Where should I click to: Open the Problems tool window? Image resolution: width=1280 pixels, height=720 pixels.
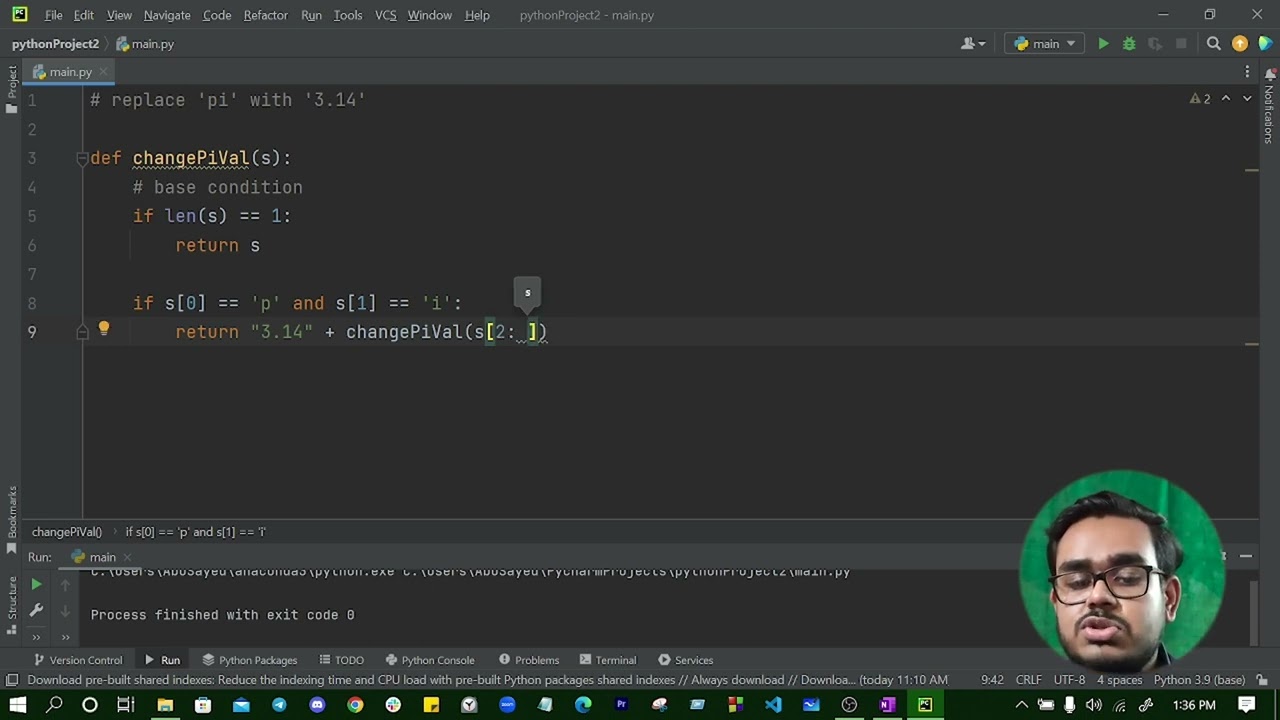(x=528, y=660)
